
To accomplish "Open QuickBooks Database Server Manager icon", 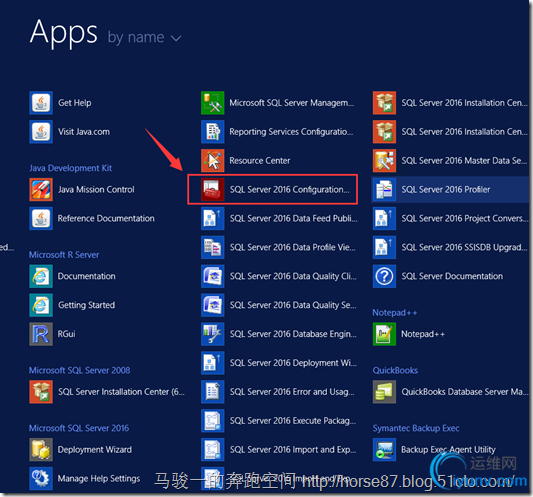I will point(384,392).
